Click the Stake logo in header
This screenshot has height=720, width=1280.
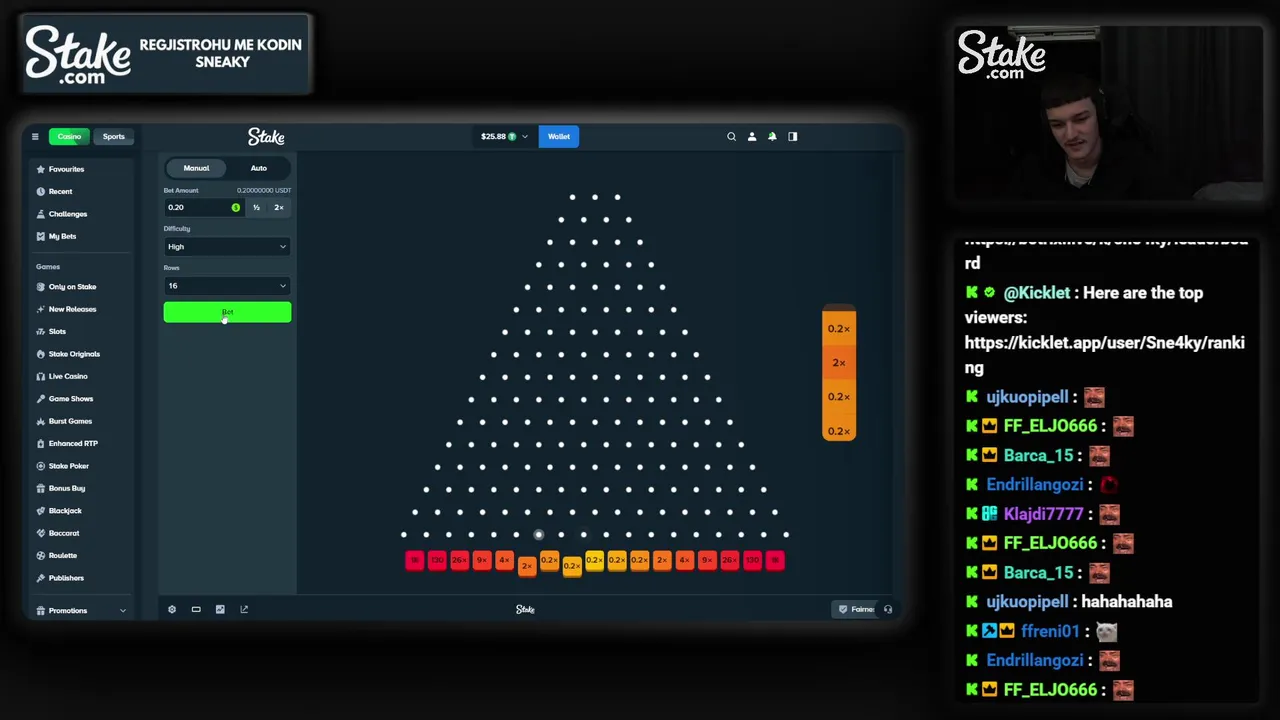pyautogui.click(x=266, y=136)
